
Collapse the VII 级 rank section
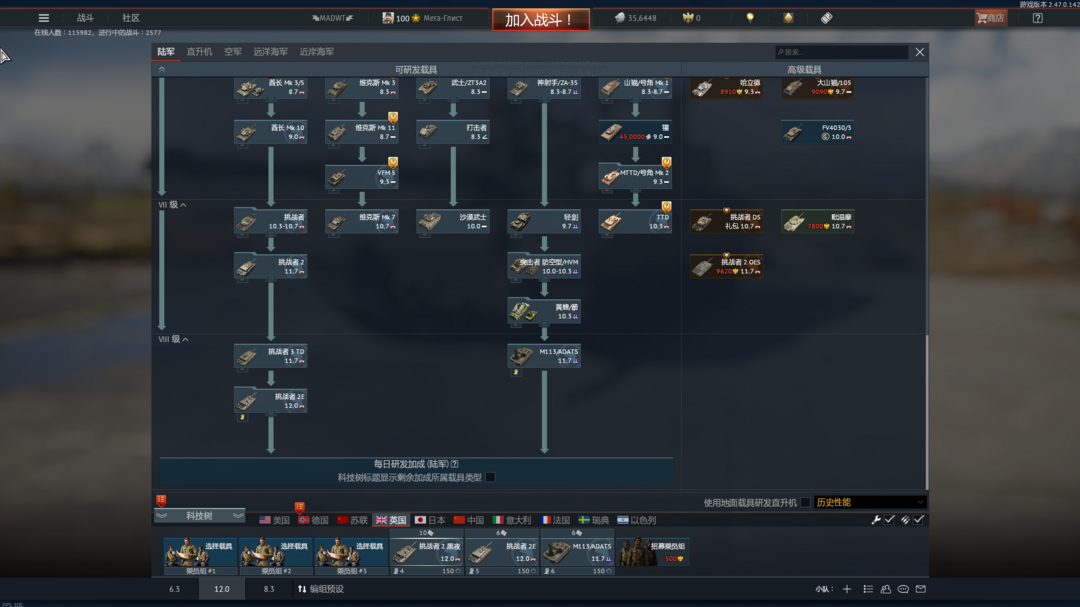(x=173, y=205)
